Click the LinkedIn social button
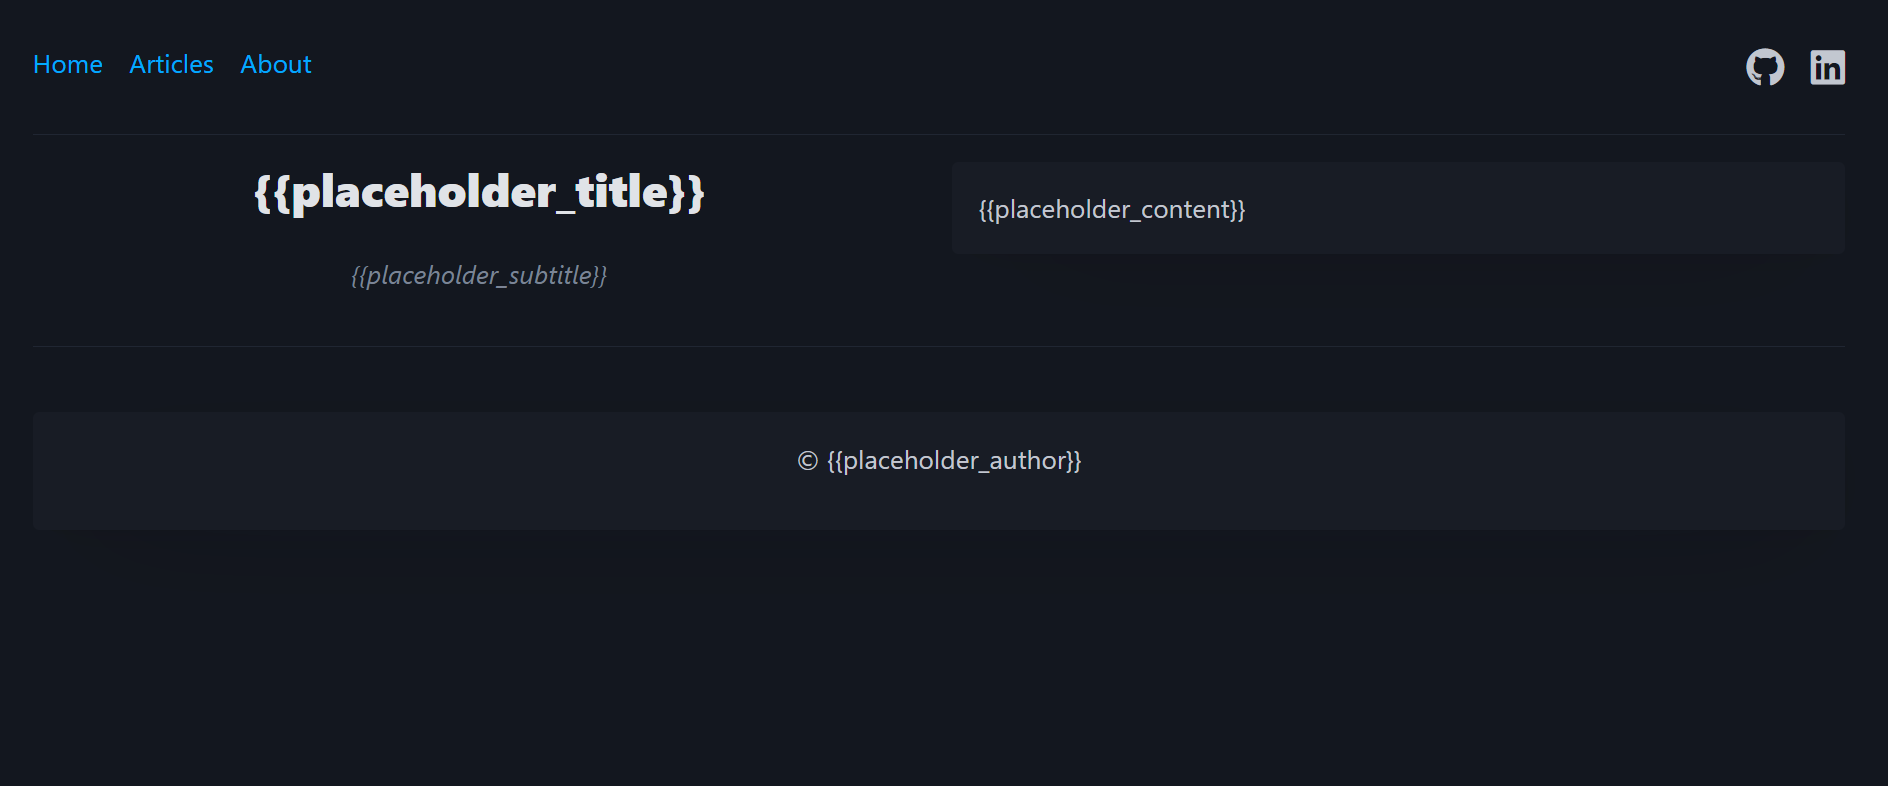The image size is (1888, 786). click(x=1827, y=67)
